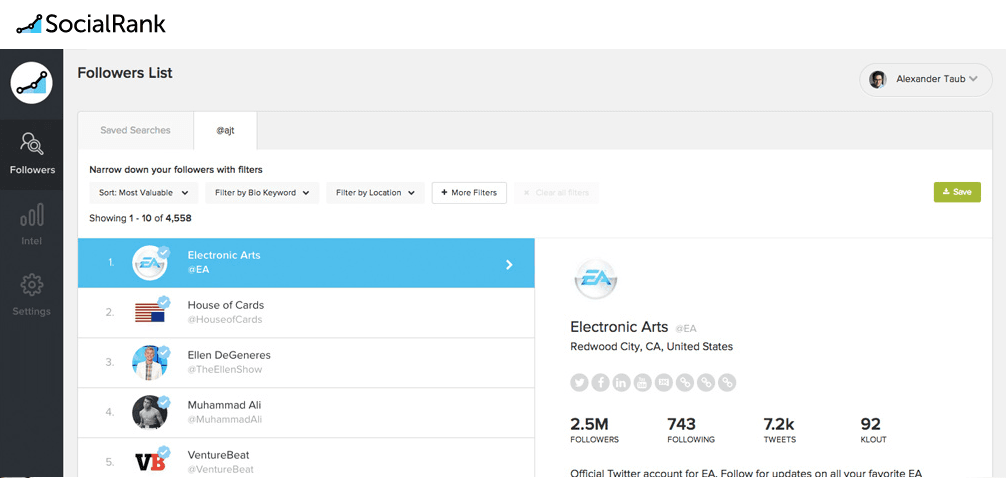
Task: Click Electronic Arts name in the detail panel
Action: point(619,326)
